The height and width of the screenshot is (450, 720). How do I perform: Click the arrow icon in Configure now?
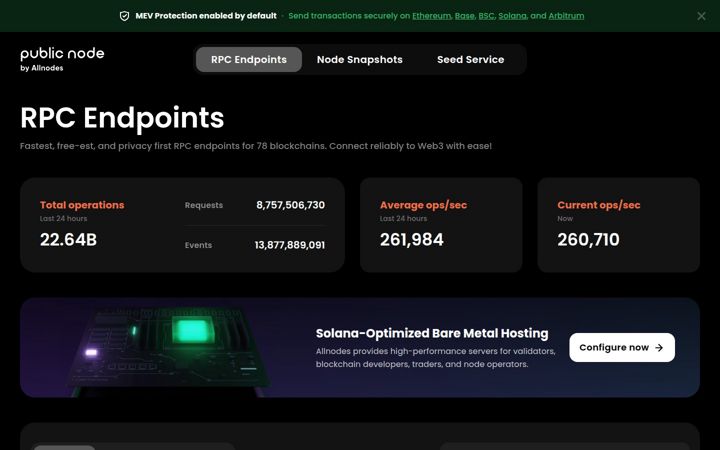[659, 348]
